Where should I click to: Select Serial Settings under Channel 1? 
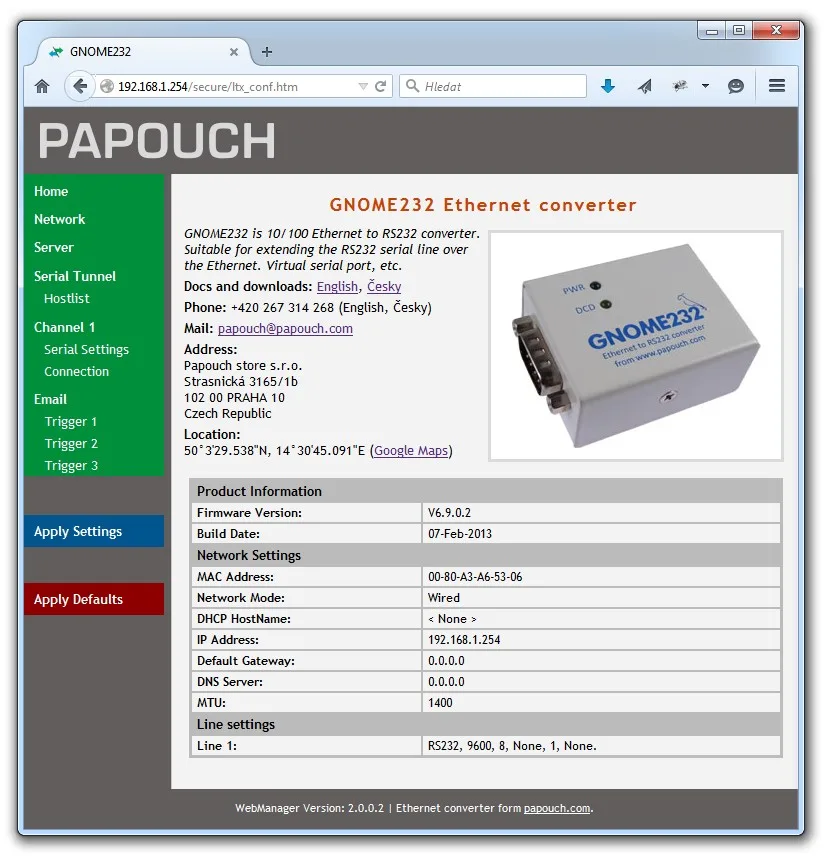click(x=86, y=349)
